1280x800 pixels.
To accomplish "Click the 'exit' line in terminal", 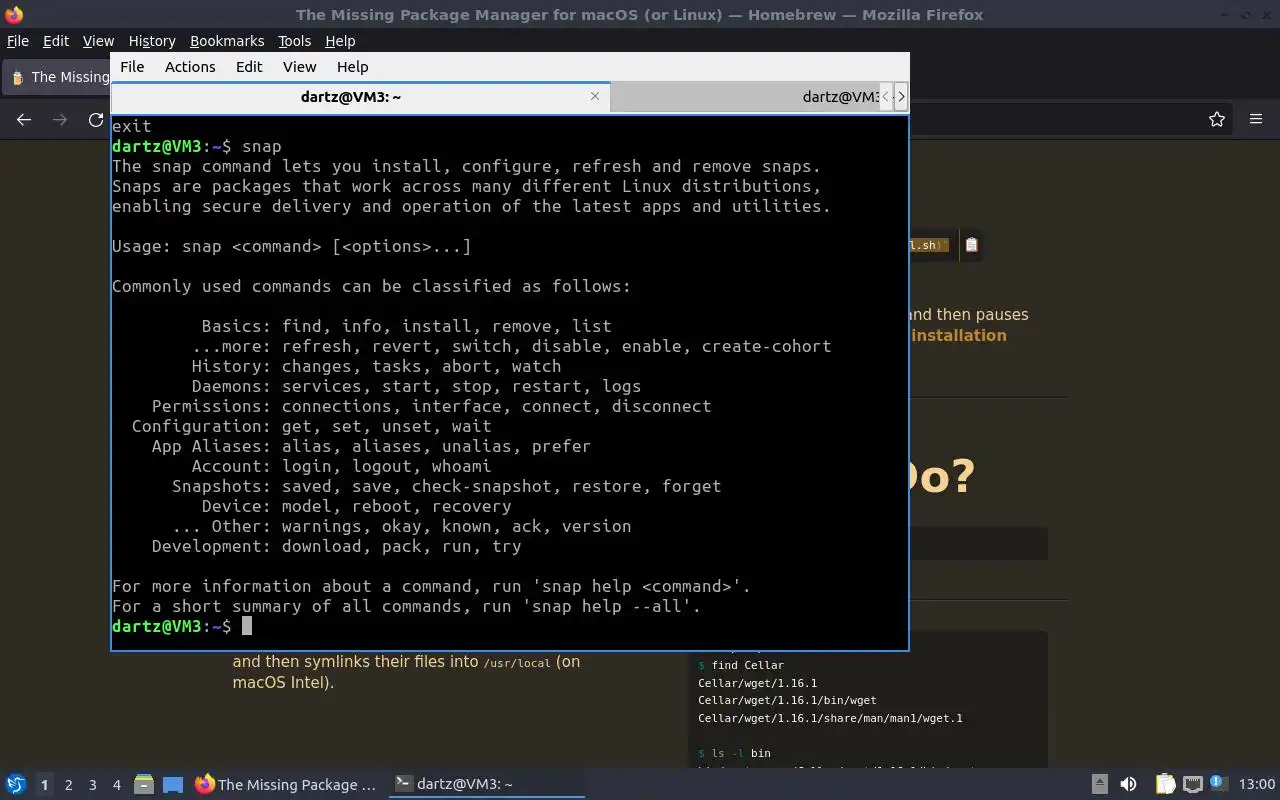I will pyautogui.click(x=131, y=126).
